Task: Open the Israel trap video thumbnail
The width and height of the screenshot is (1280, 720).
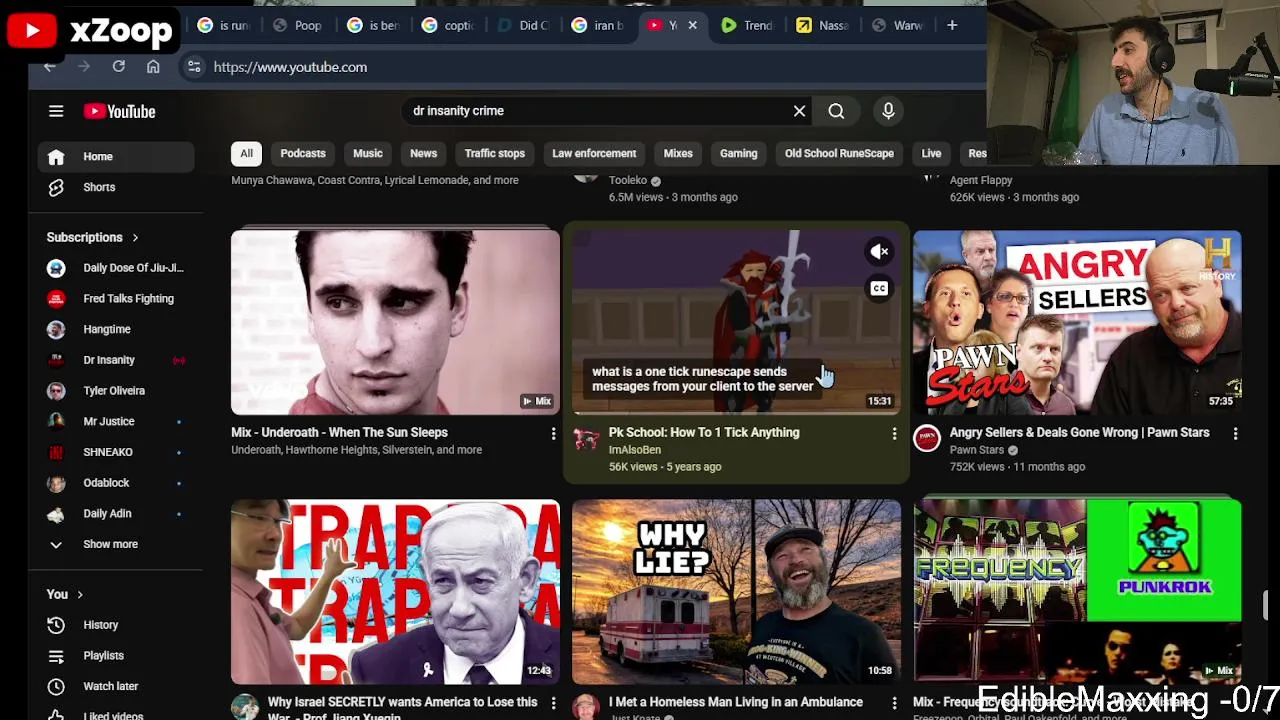Action: [395, 592]
